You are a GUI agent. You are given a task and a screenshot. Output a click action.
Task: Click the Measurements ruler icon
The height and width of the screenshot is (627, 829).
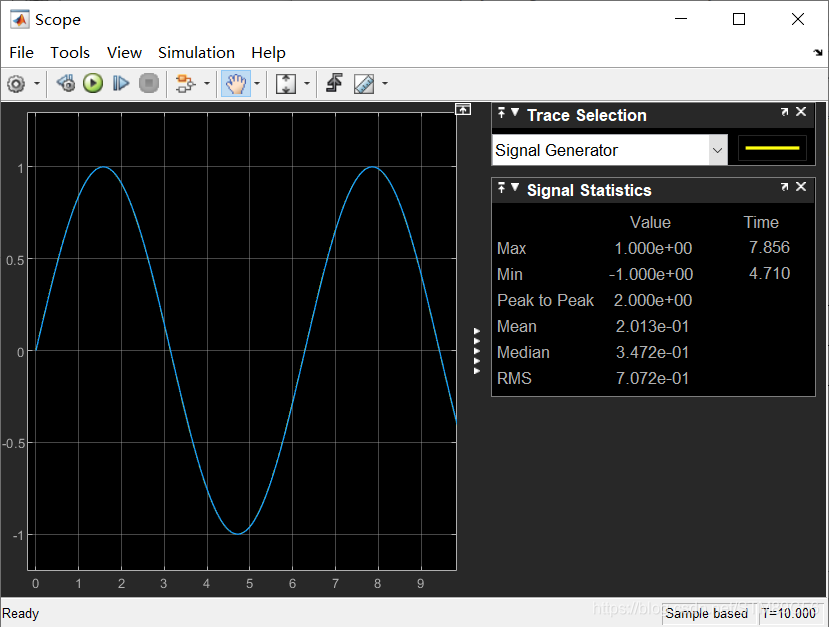[362, 83]
